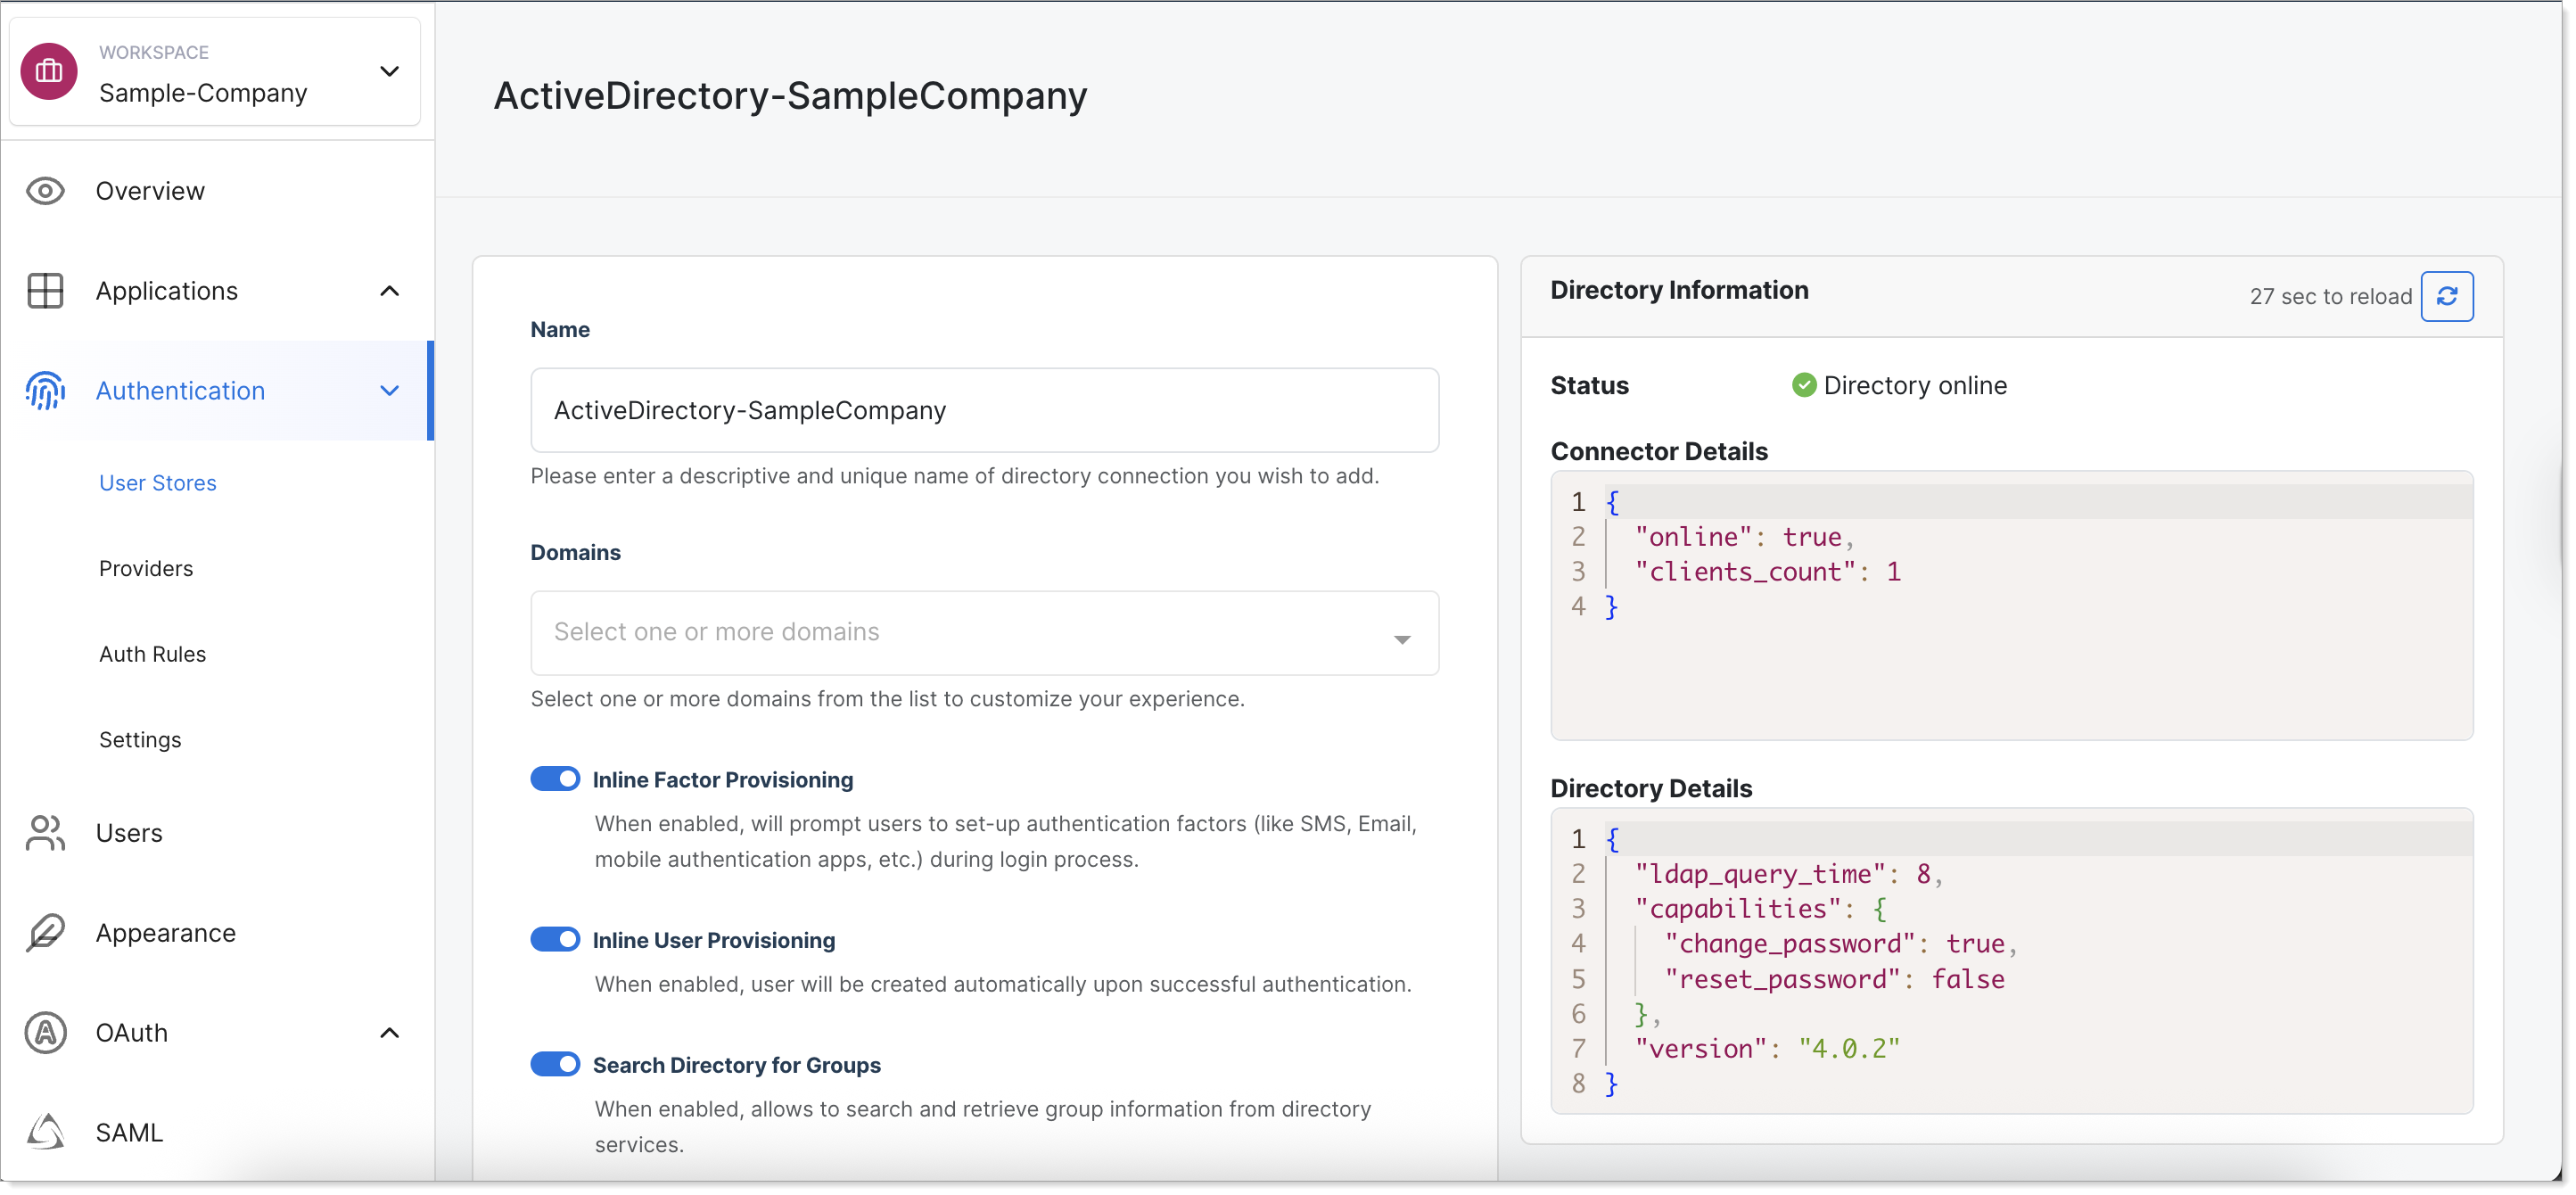Click the Appearance feather icon

[x=45, y=933]
